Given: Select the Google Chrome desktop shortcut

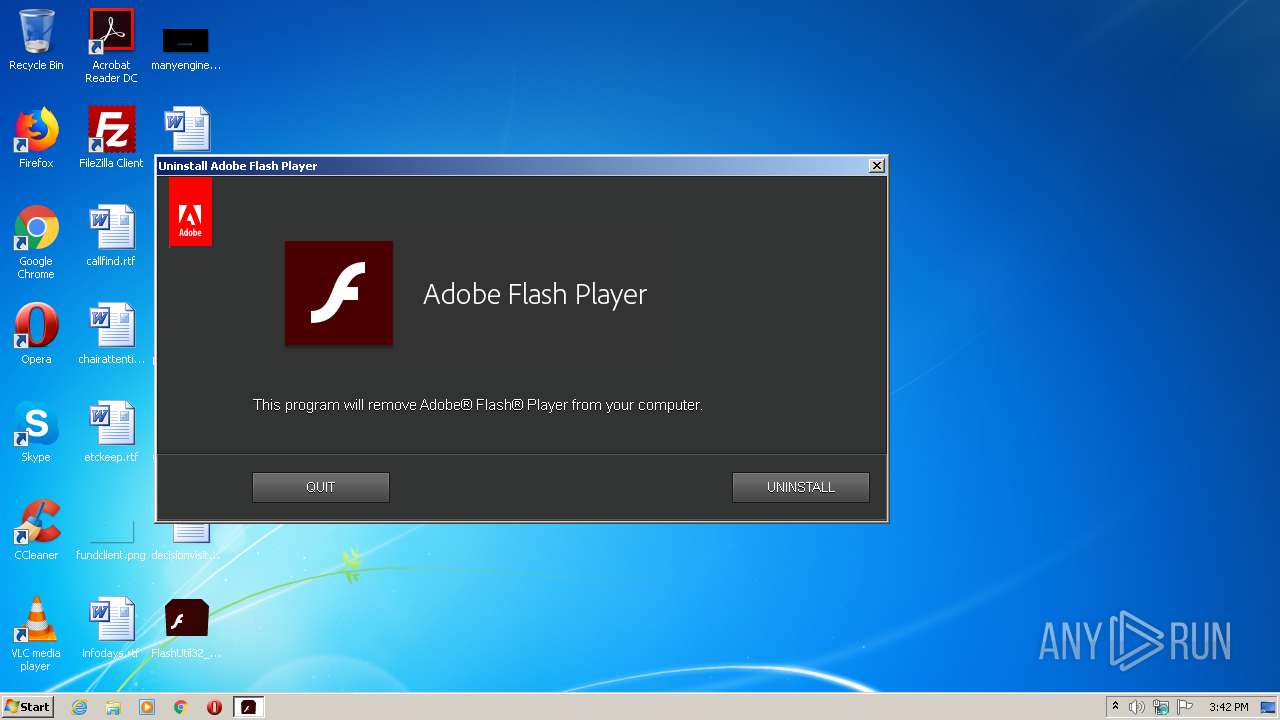Looking at the screenshot, I should (36, 243).
